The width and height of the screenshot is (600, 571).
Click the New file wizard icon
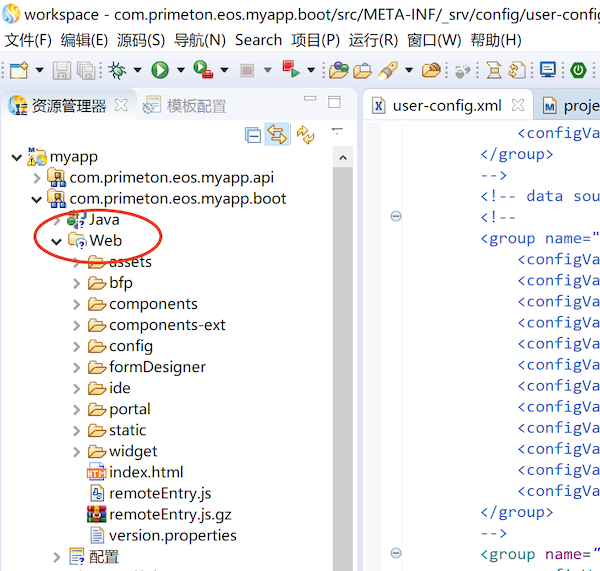[x=17, y=70]
